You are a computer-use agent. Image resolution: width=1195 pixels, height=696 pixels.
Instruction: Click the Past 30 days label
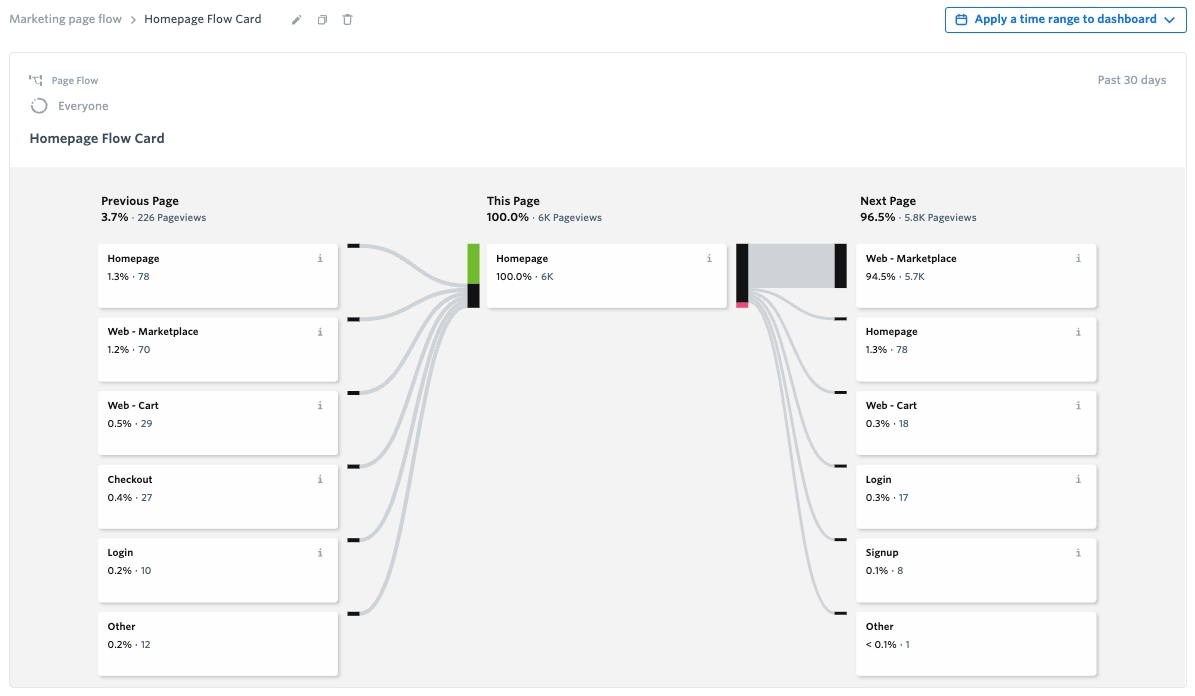tap(1131, 80)
